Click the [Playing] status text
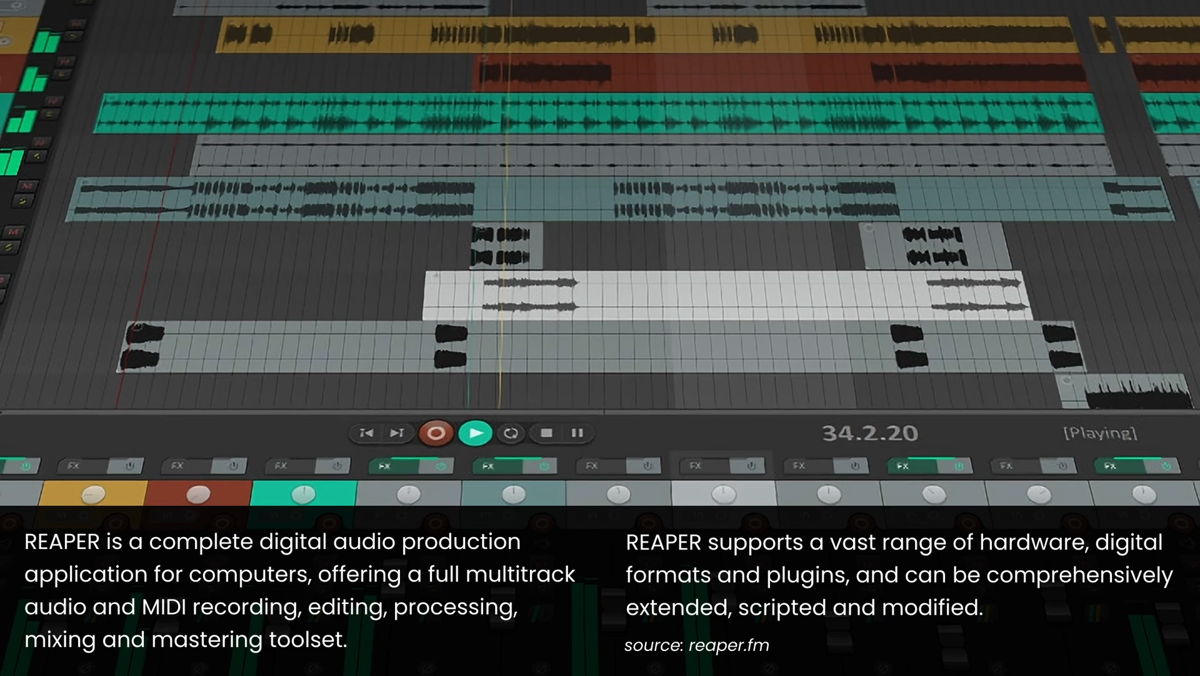 pos(1099,434)
